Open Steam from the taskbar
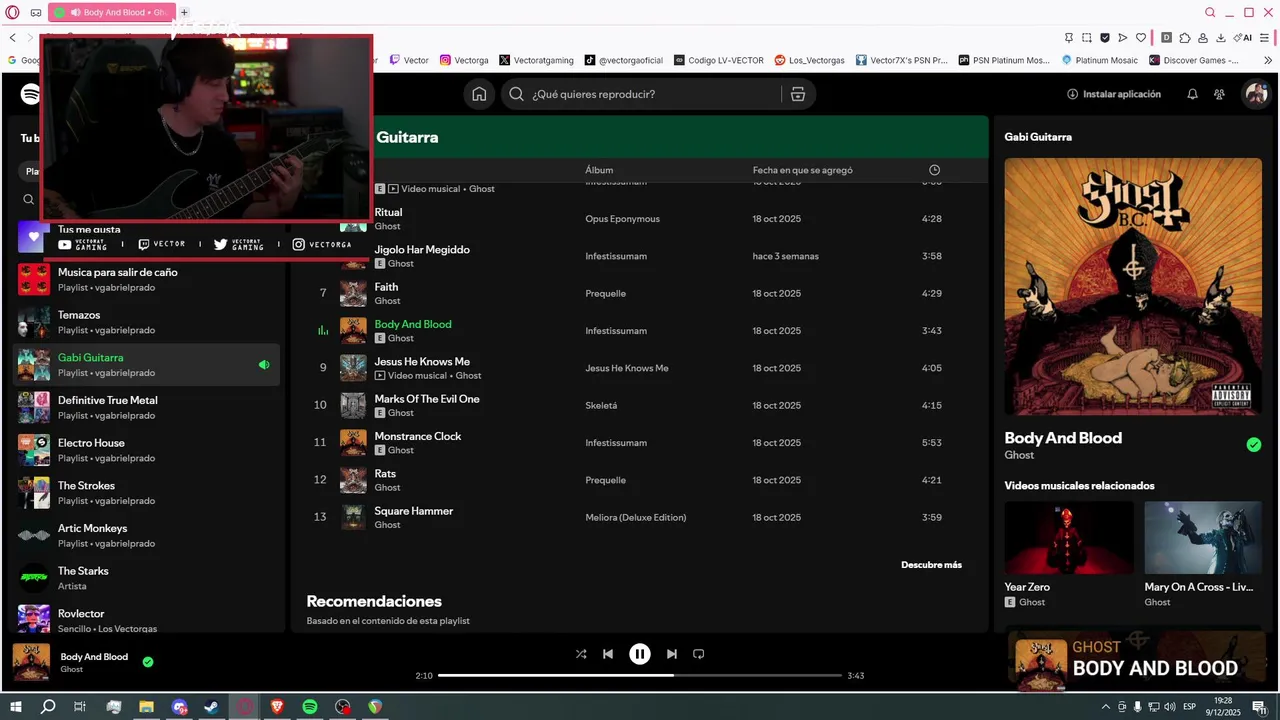The width and height of the screenshot is (1280, 720). (211, 707)
